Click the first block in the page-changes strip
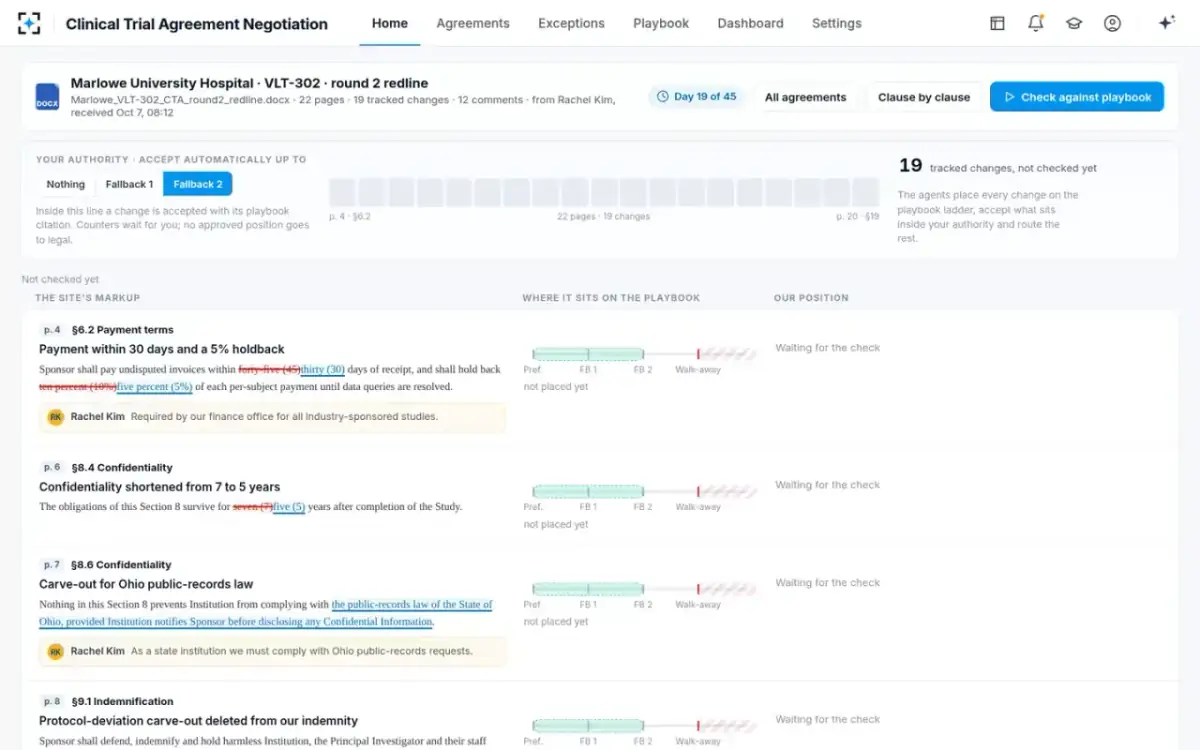The height and width of the screenshot is (750, 1200). tap(342, 192)
